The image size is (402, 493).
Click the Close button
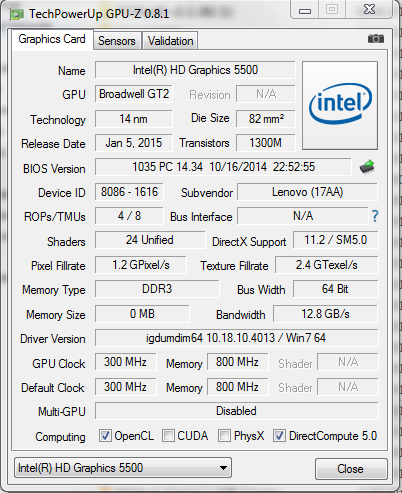tap(351, 469)
